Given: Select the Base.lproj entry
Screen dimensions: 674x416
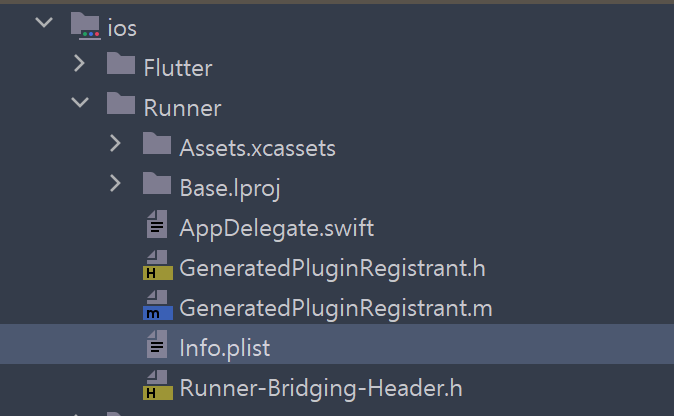Looking at the screenshot, I should point(230,189).
